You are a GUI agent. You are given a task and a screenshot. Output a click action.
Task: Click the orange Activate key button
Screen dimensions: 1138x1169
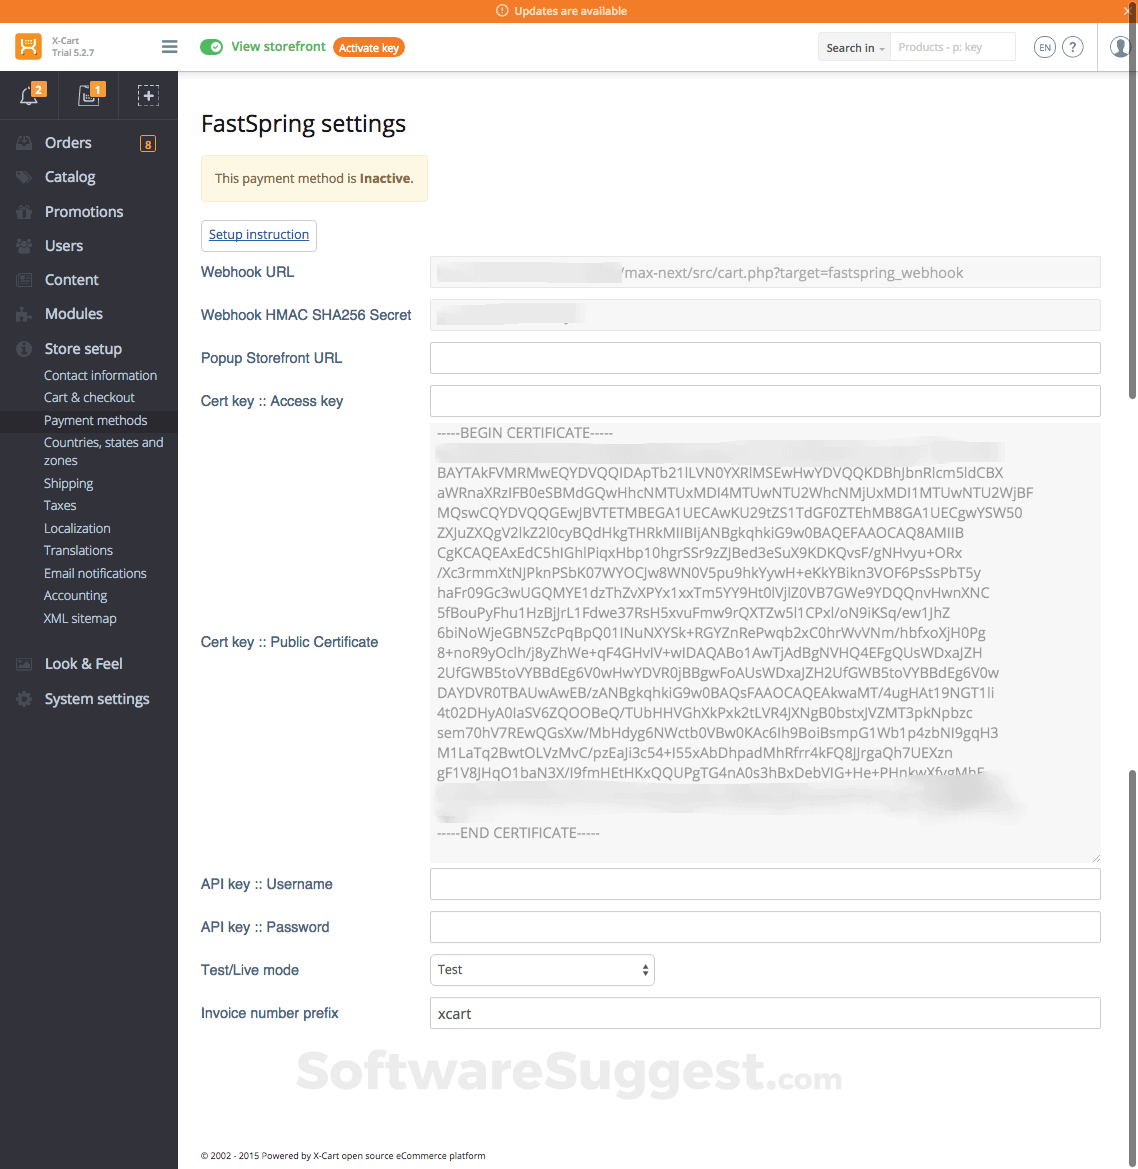pos(369,46)
